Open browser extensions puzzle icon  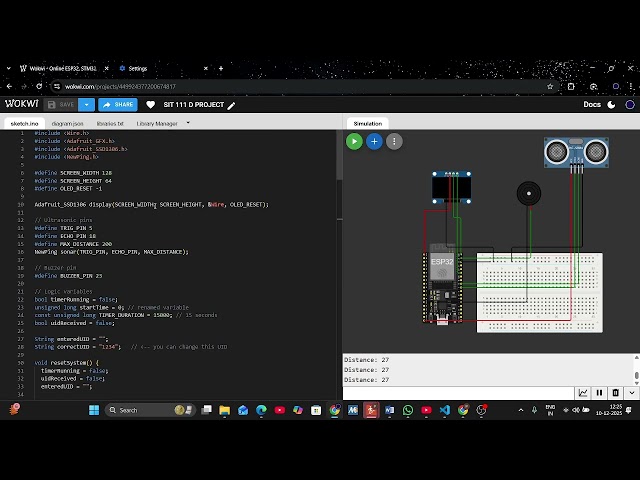click(571, 87)
